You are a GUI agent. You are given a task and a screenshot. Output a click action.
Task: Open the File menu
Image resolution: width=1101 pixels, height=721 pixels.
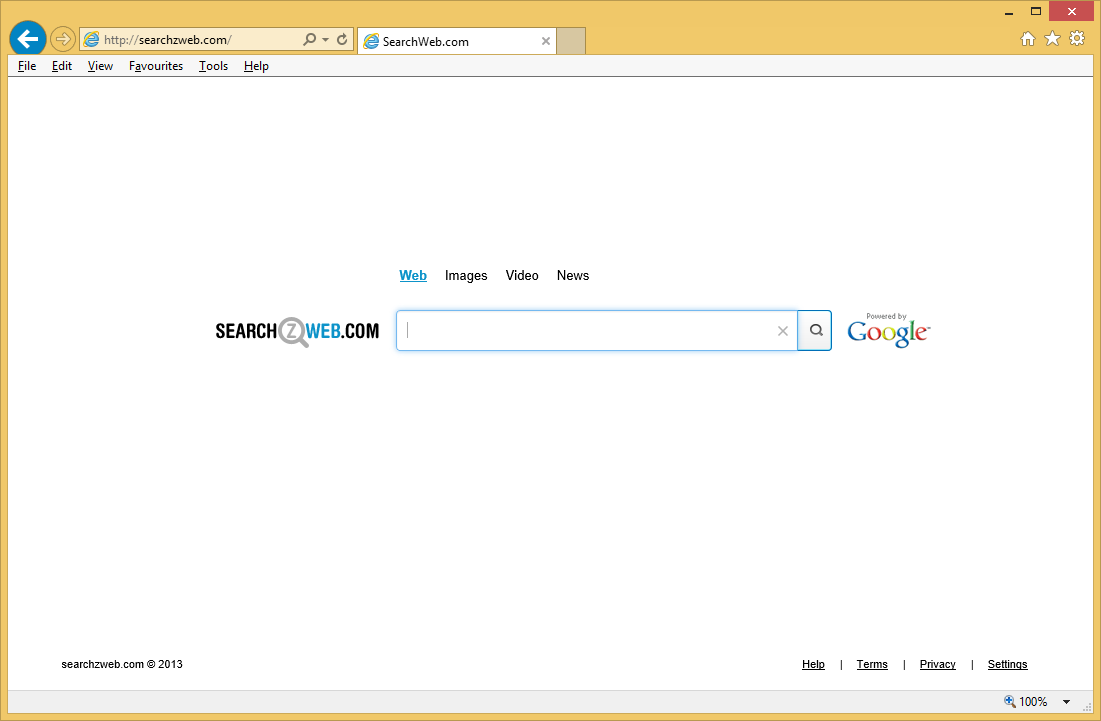click(27, 66)
